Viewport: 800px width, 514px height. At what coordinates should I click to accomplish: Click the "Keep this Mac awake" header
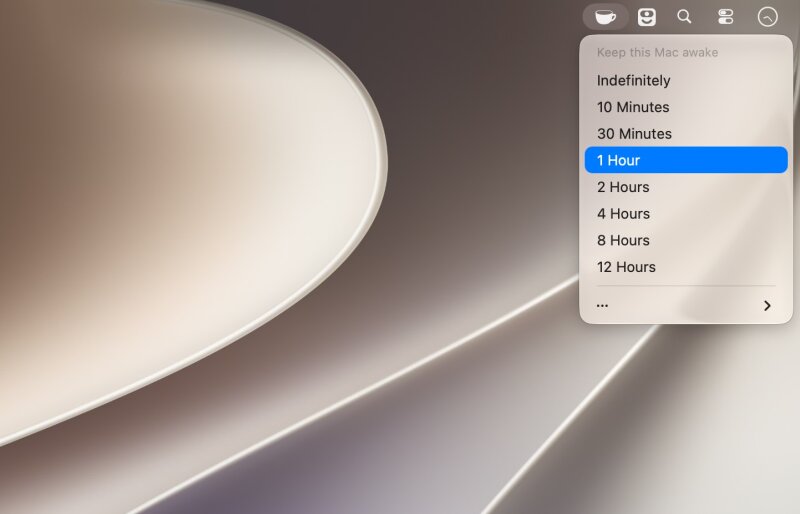(x=657, y=53)
